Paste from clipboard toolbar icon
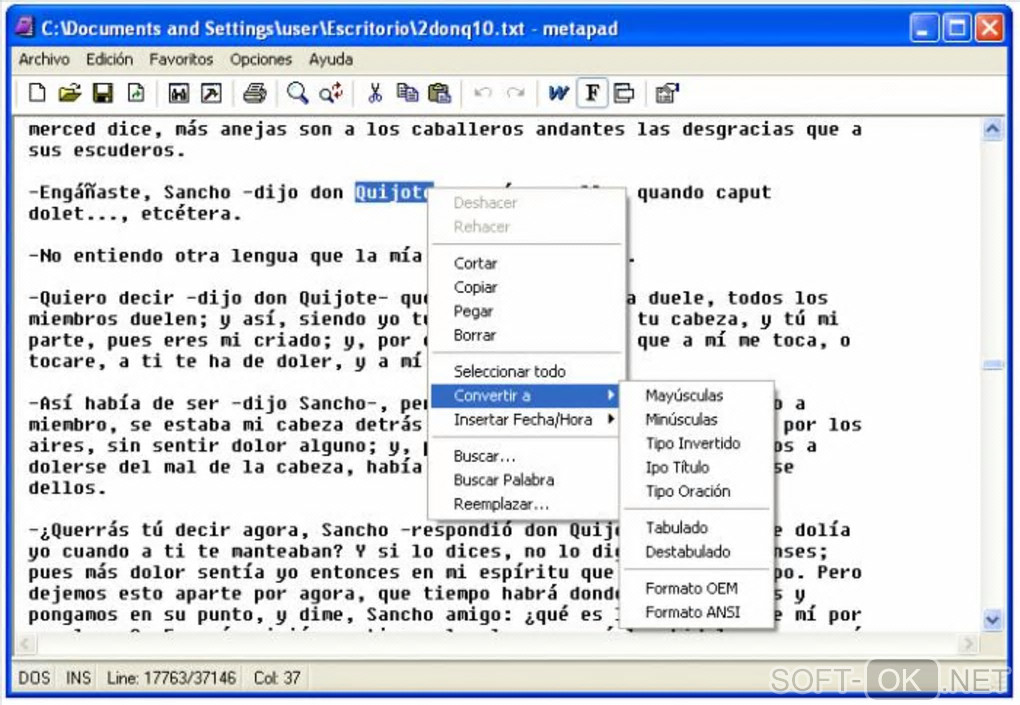This screenshot has height=705, width=1020. pos(440,94)
